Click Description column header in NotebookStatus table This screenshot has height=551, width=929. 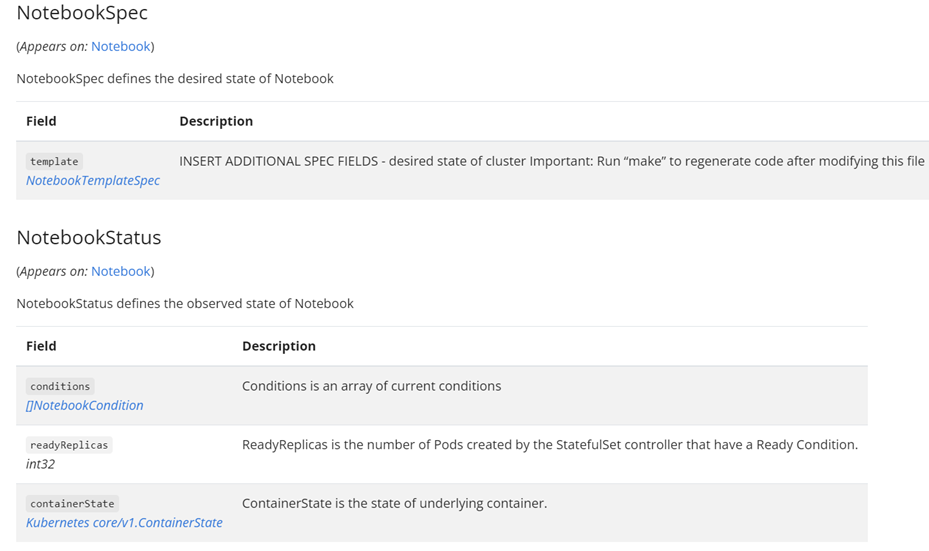click(279, 346)
